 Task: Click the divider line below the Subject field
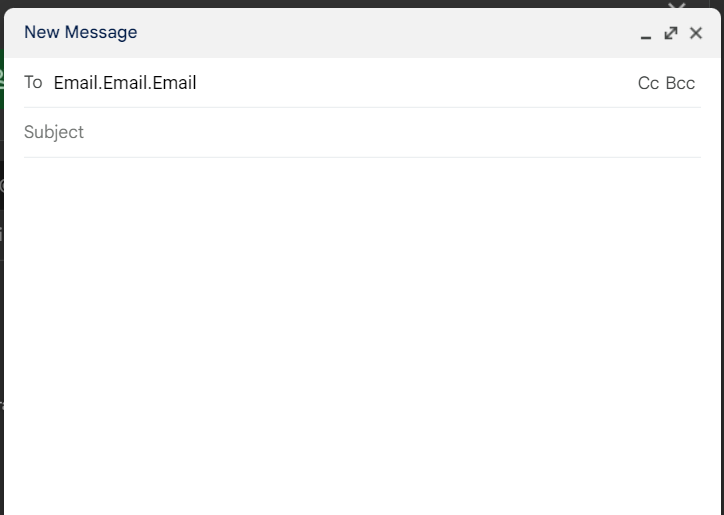point(360,157)
